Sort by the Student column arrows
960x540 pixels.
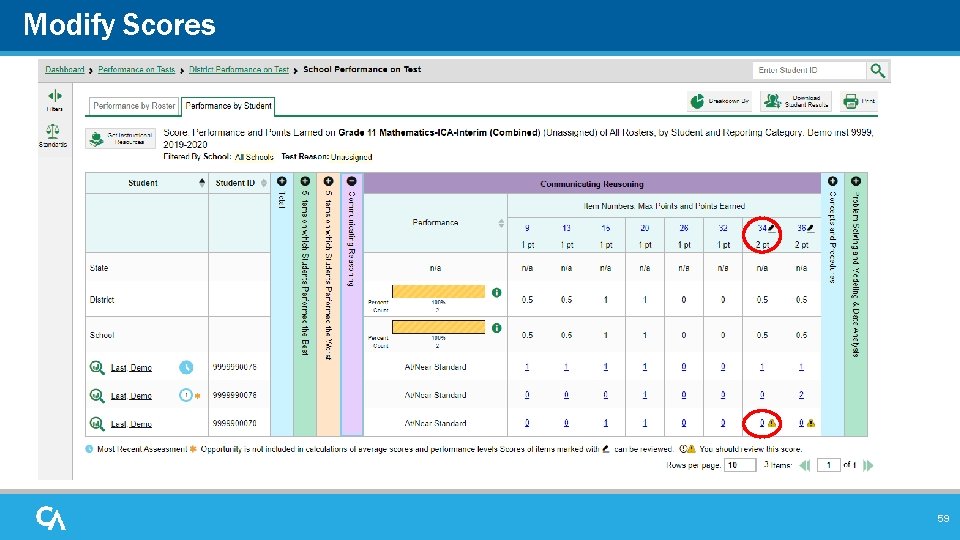[x=202, y=183]
